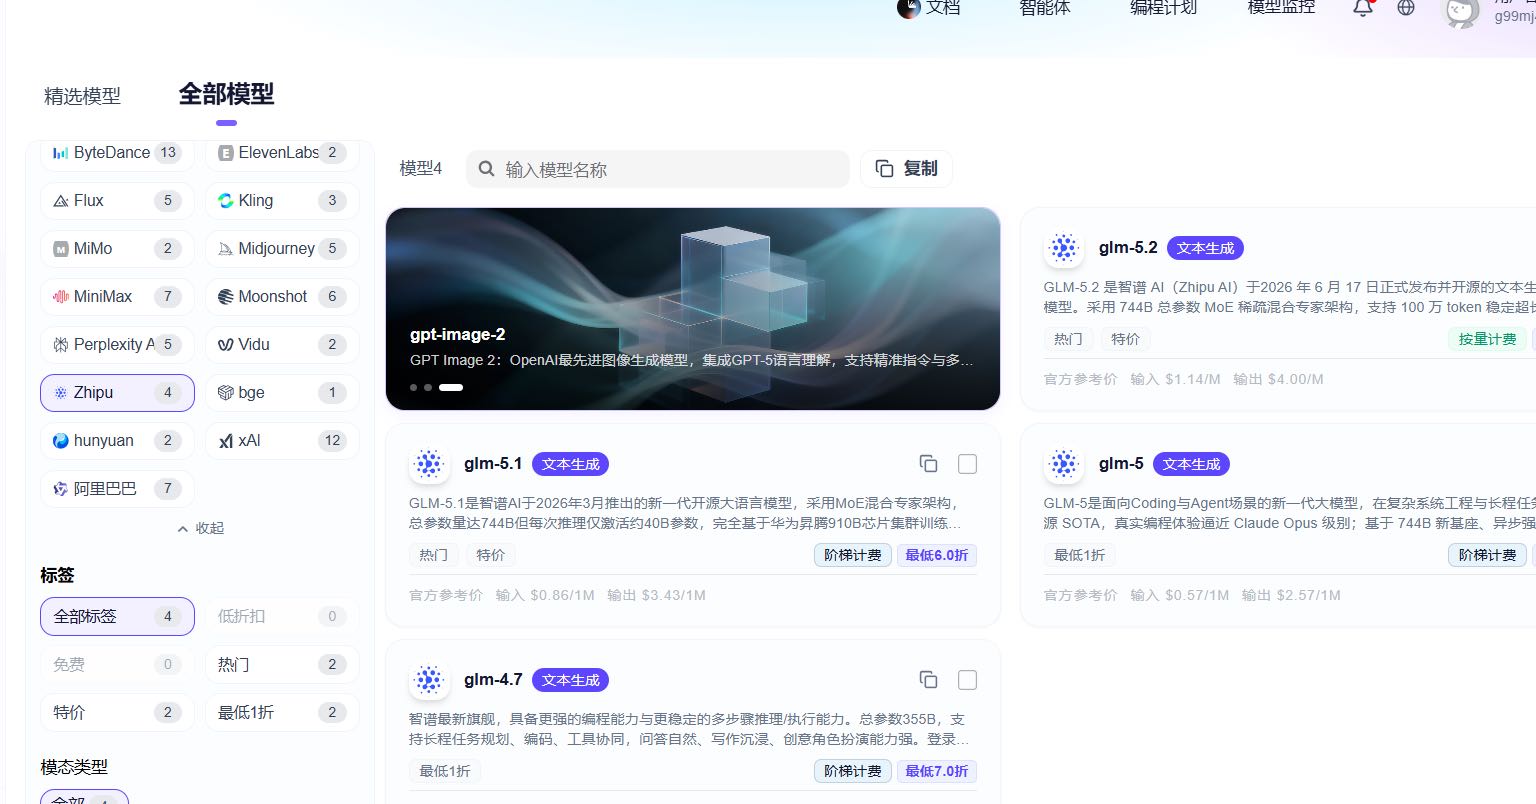Open the glm-5.2 model title
1536x804 pixels.
(x=1128, y=248)
